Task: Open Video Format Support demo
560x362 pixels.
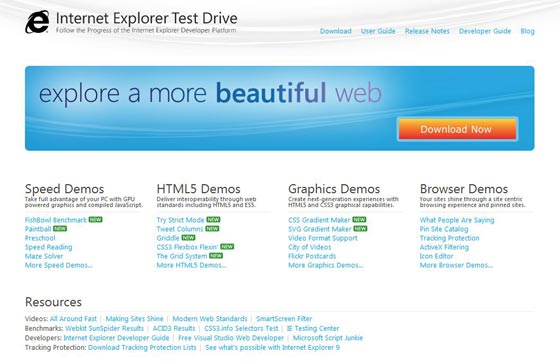Action: [x=323, y=238]
